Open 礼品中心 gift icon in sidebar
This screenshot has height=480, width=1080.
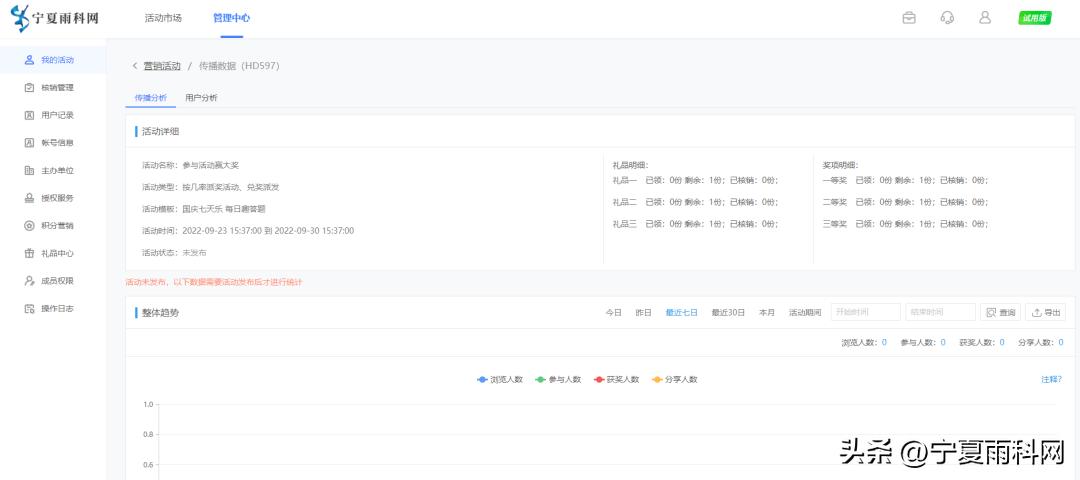pyautogui.click(x=29, y=253)
